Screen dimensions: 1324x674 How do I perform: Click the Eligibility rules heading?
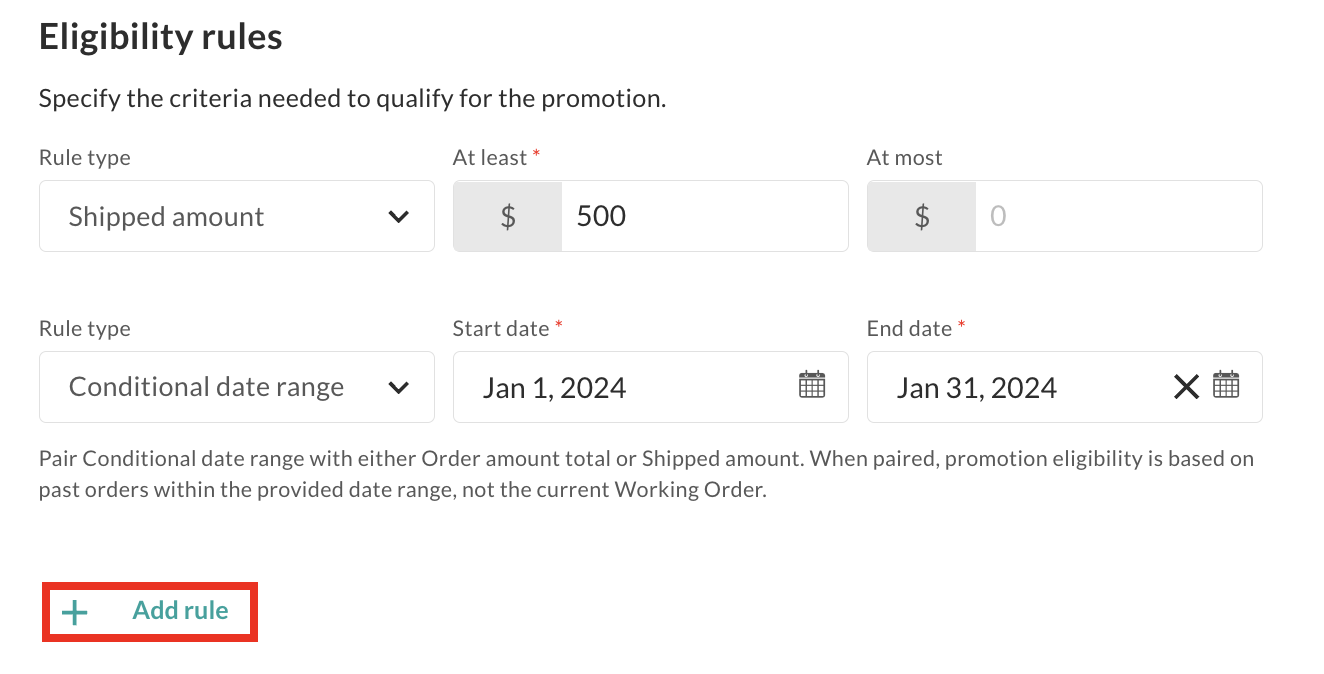pos(160,37)
